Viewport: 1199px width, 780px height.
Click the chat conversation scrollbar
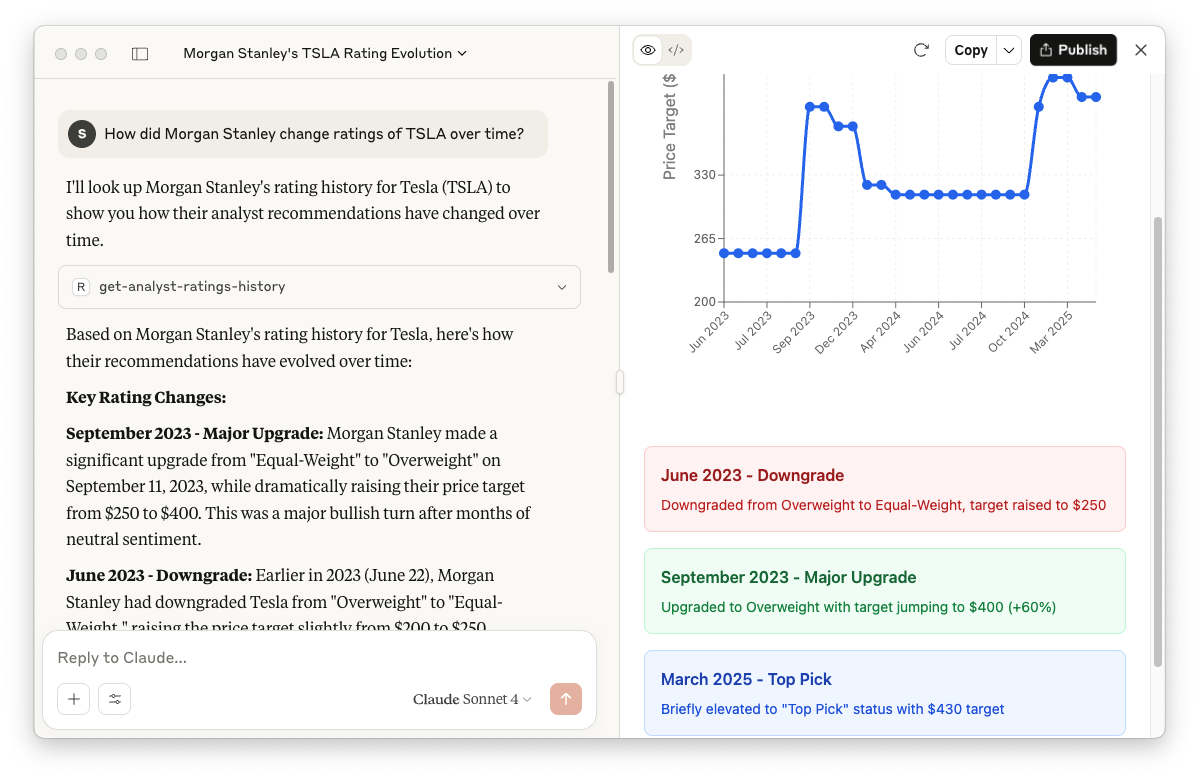pyautogui.click(x=611, y=177)
